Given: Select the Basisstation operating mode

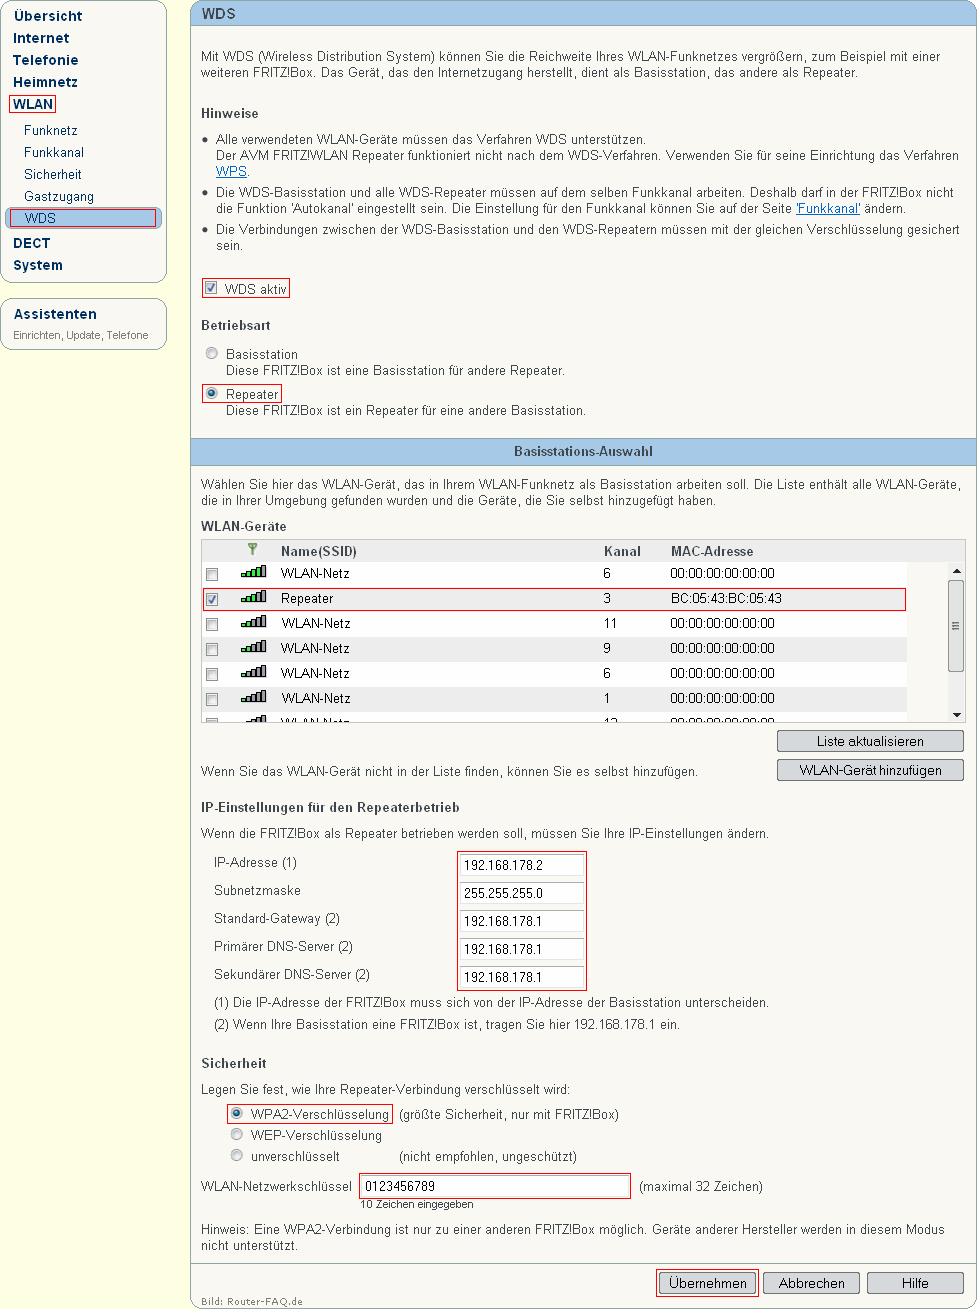Looking at the screenshot, I should pos(211,354).
